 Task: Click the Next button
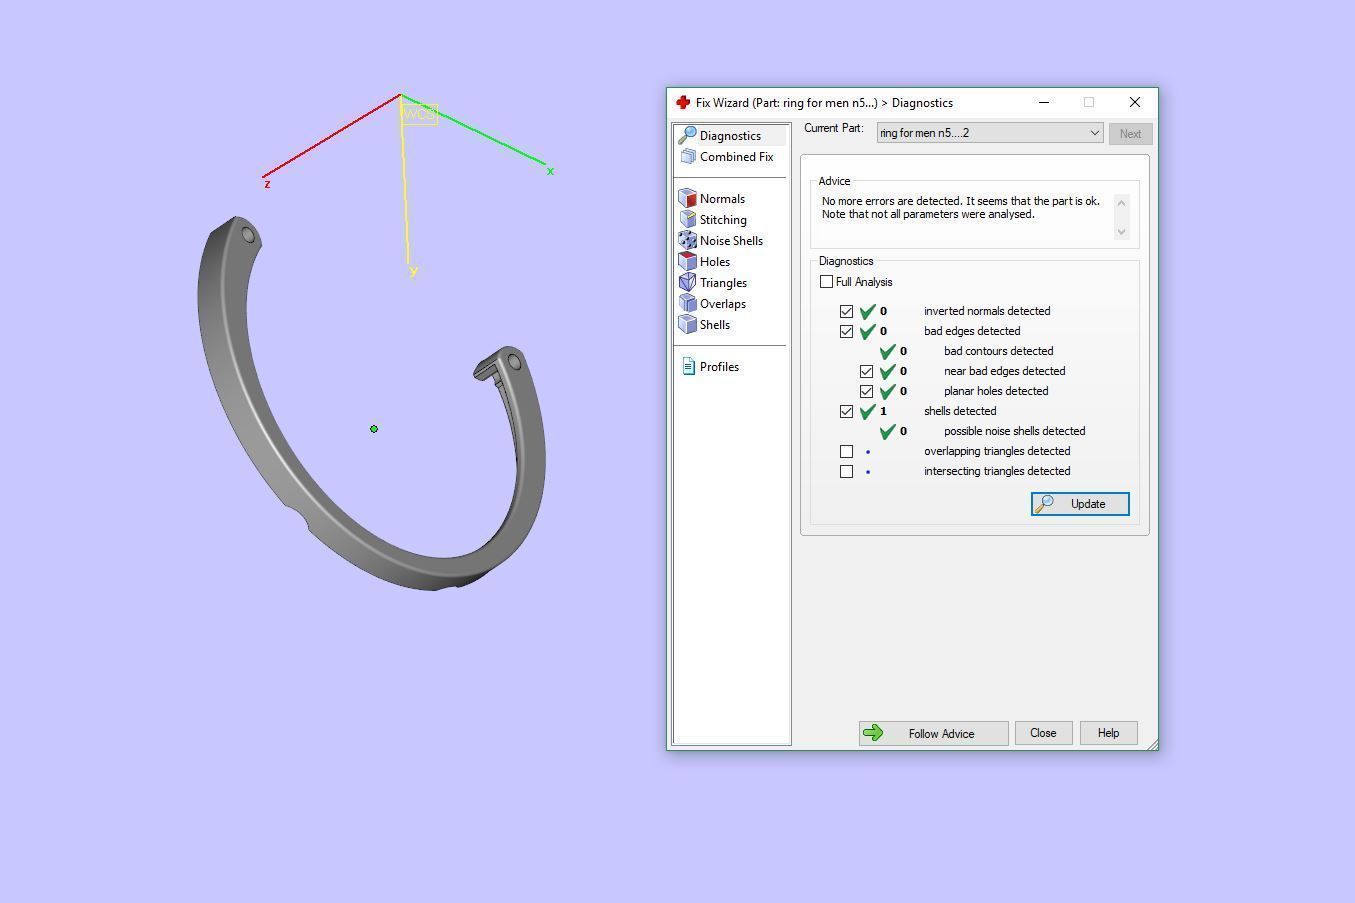tap(1130, 134)
